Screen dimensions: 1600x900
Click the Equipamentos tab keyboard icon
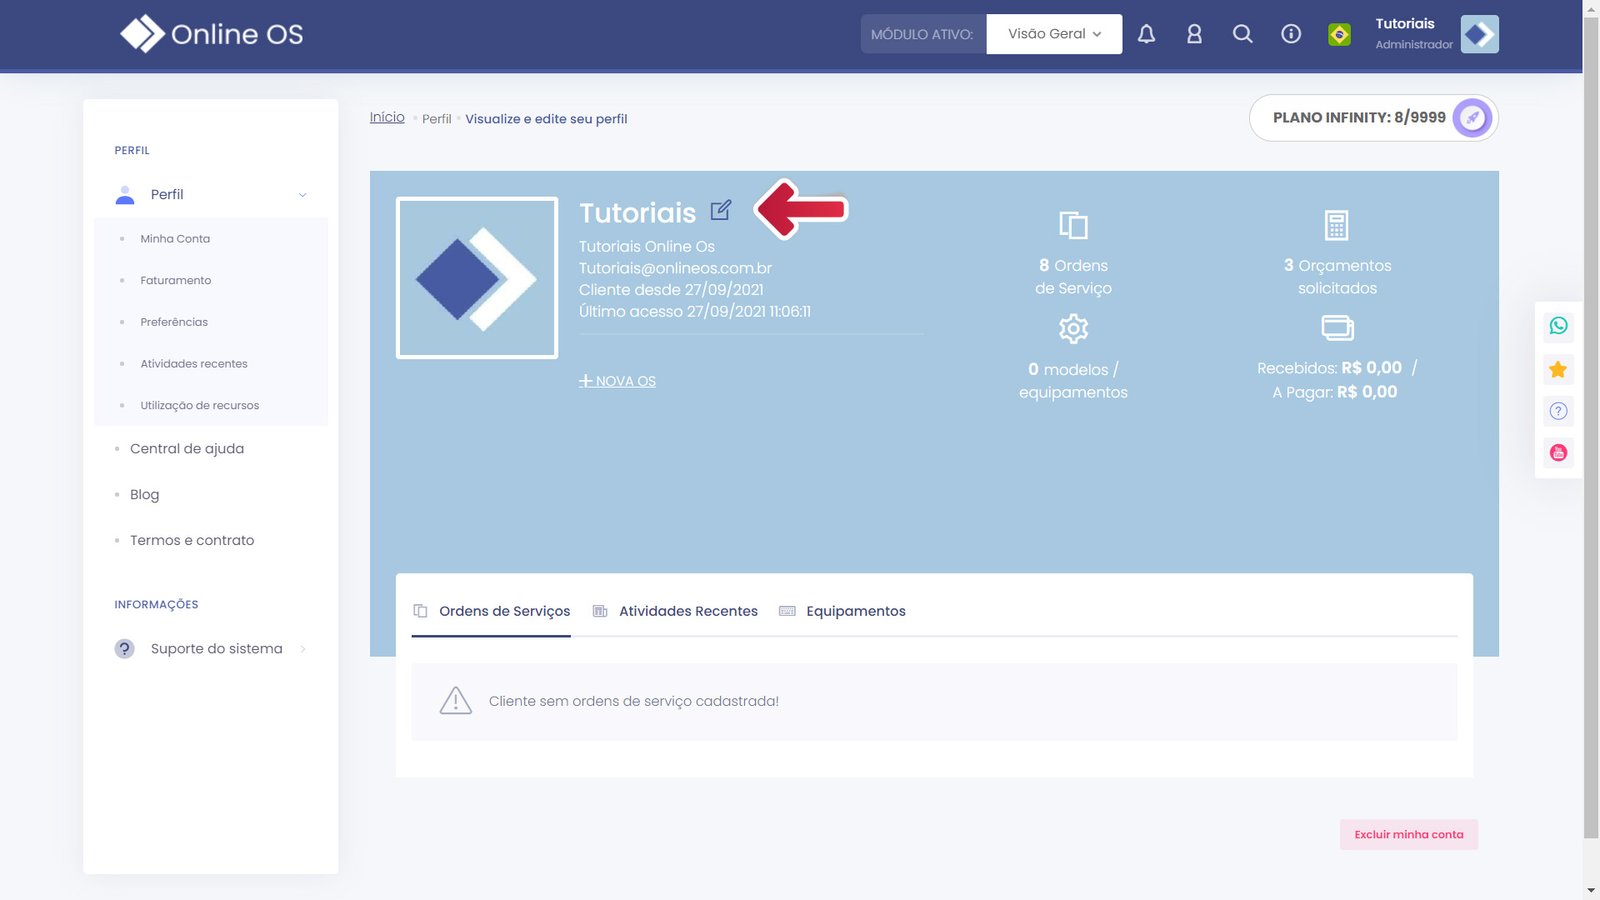tap(787, 611)
